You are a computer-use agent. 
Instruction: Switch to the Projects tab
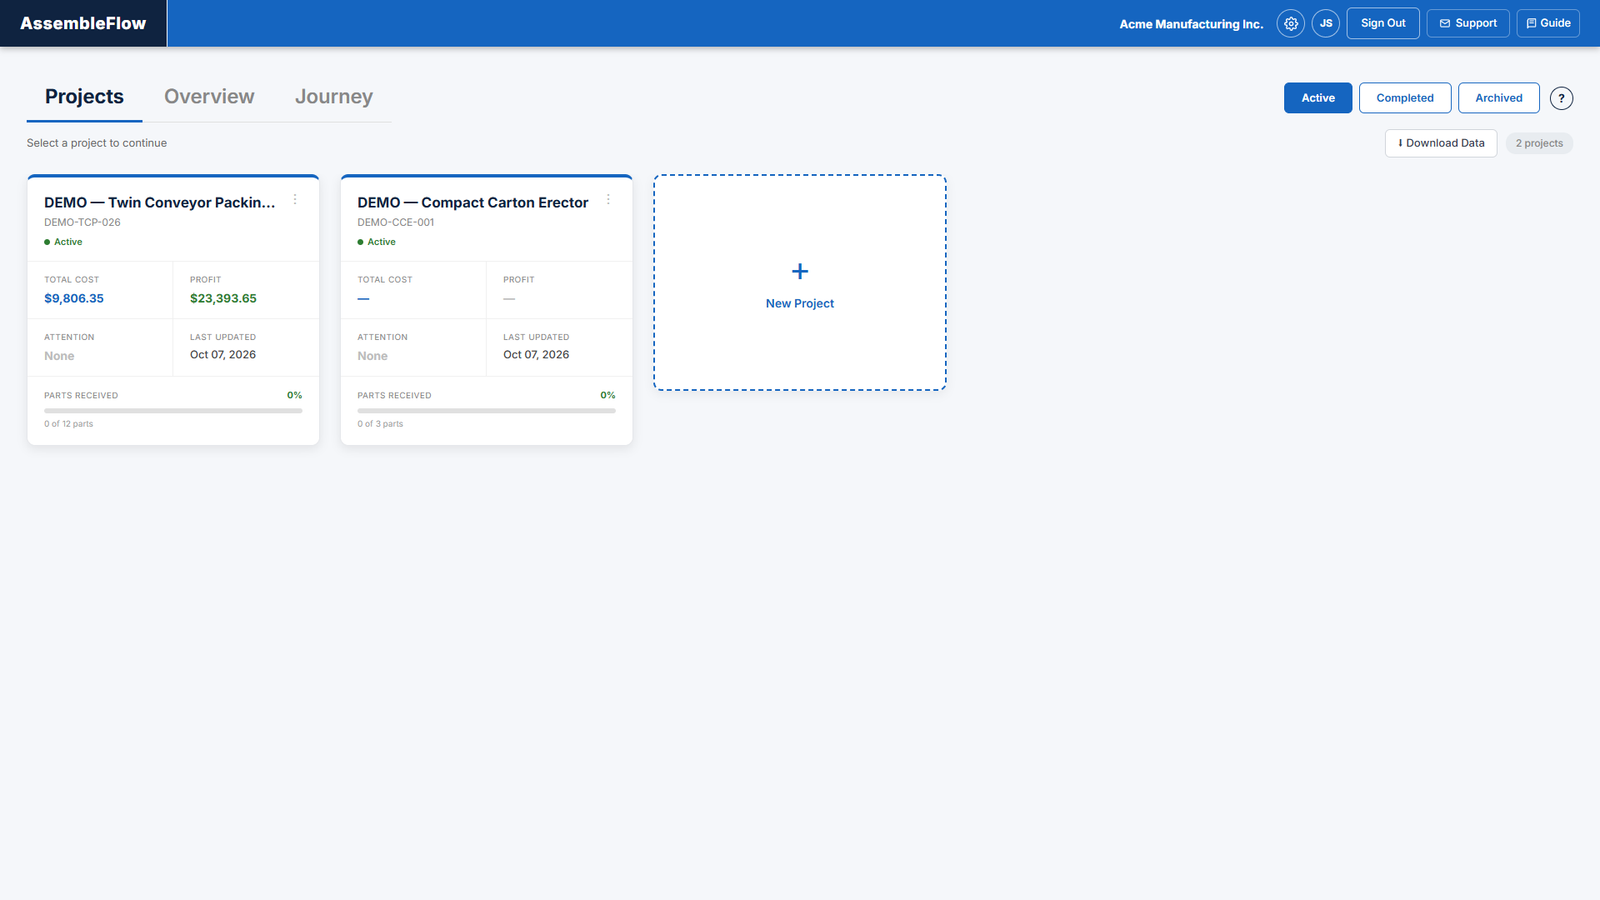point(84,97)
